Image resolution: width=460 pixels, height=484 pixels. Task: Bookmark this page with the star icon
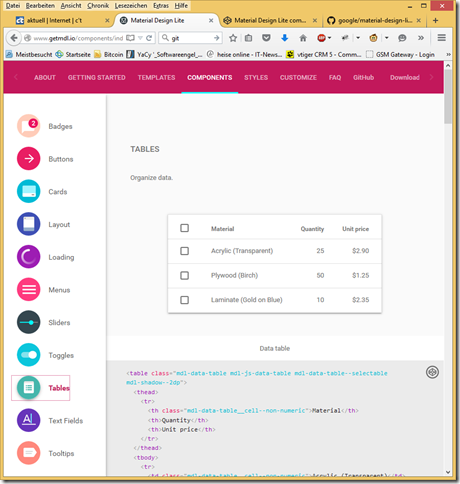pyautogui.click(x=233, y=38)
